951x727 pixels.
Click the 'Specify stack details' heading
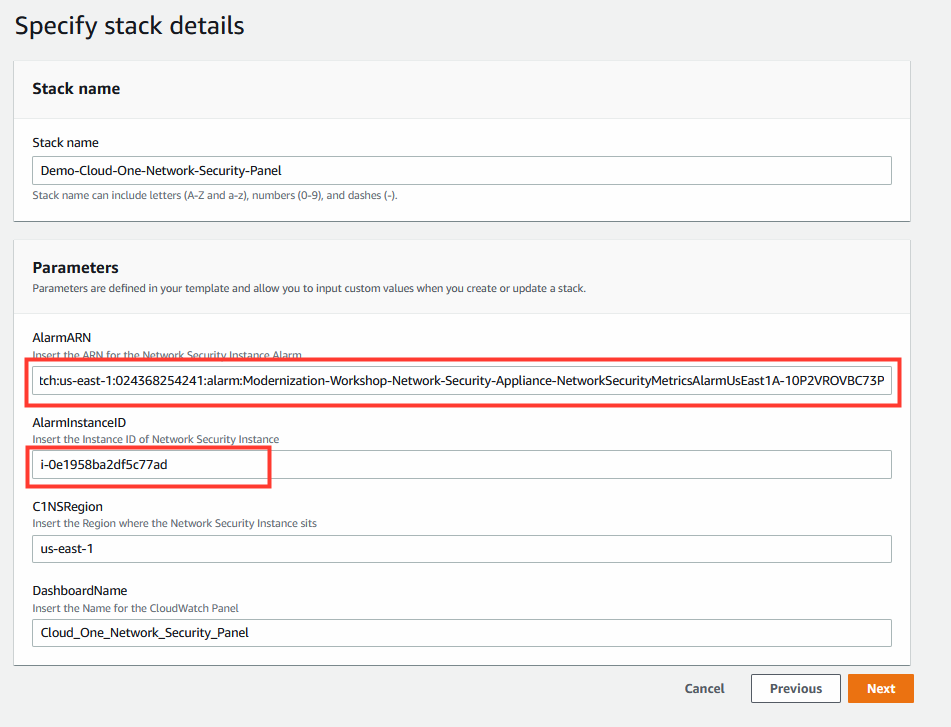point(129,26)
